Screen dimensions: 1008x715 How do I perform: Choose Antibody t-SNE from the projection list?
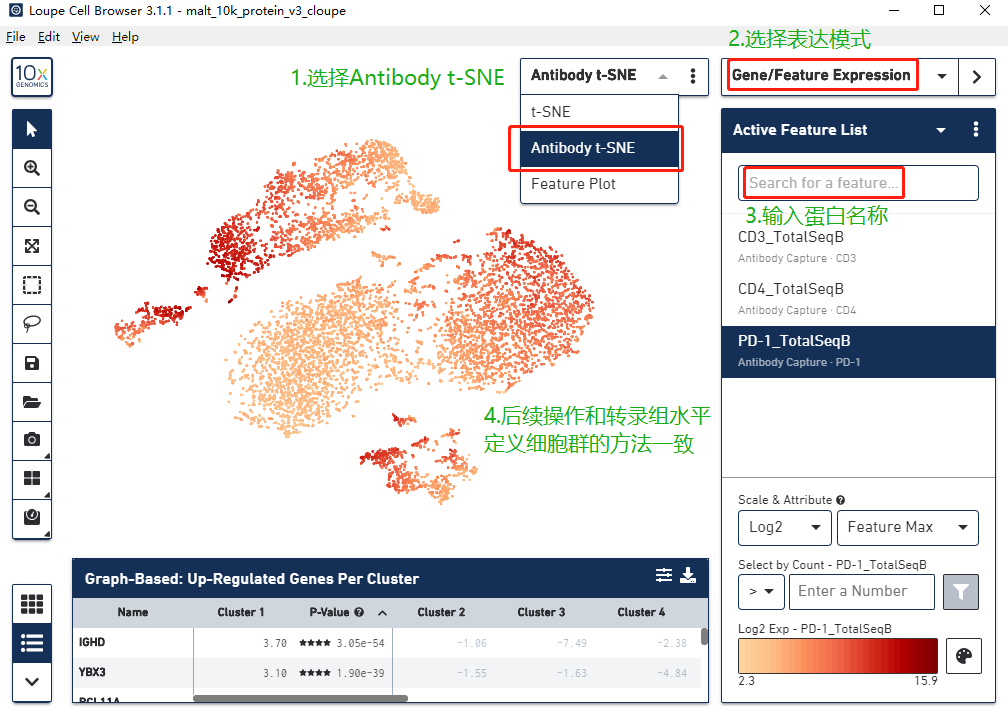tap(599, 148)
